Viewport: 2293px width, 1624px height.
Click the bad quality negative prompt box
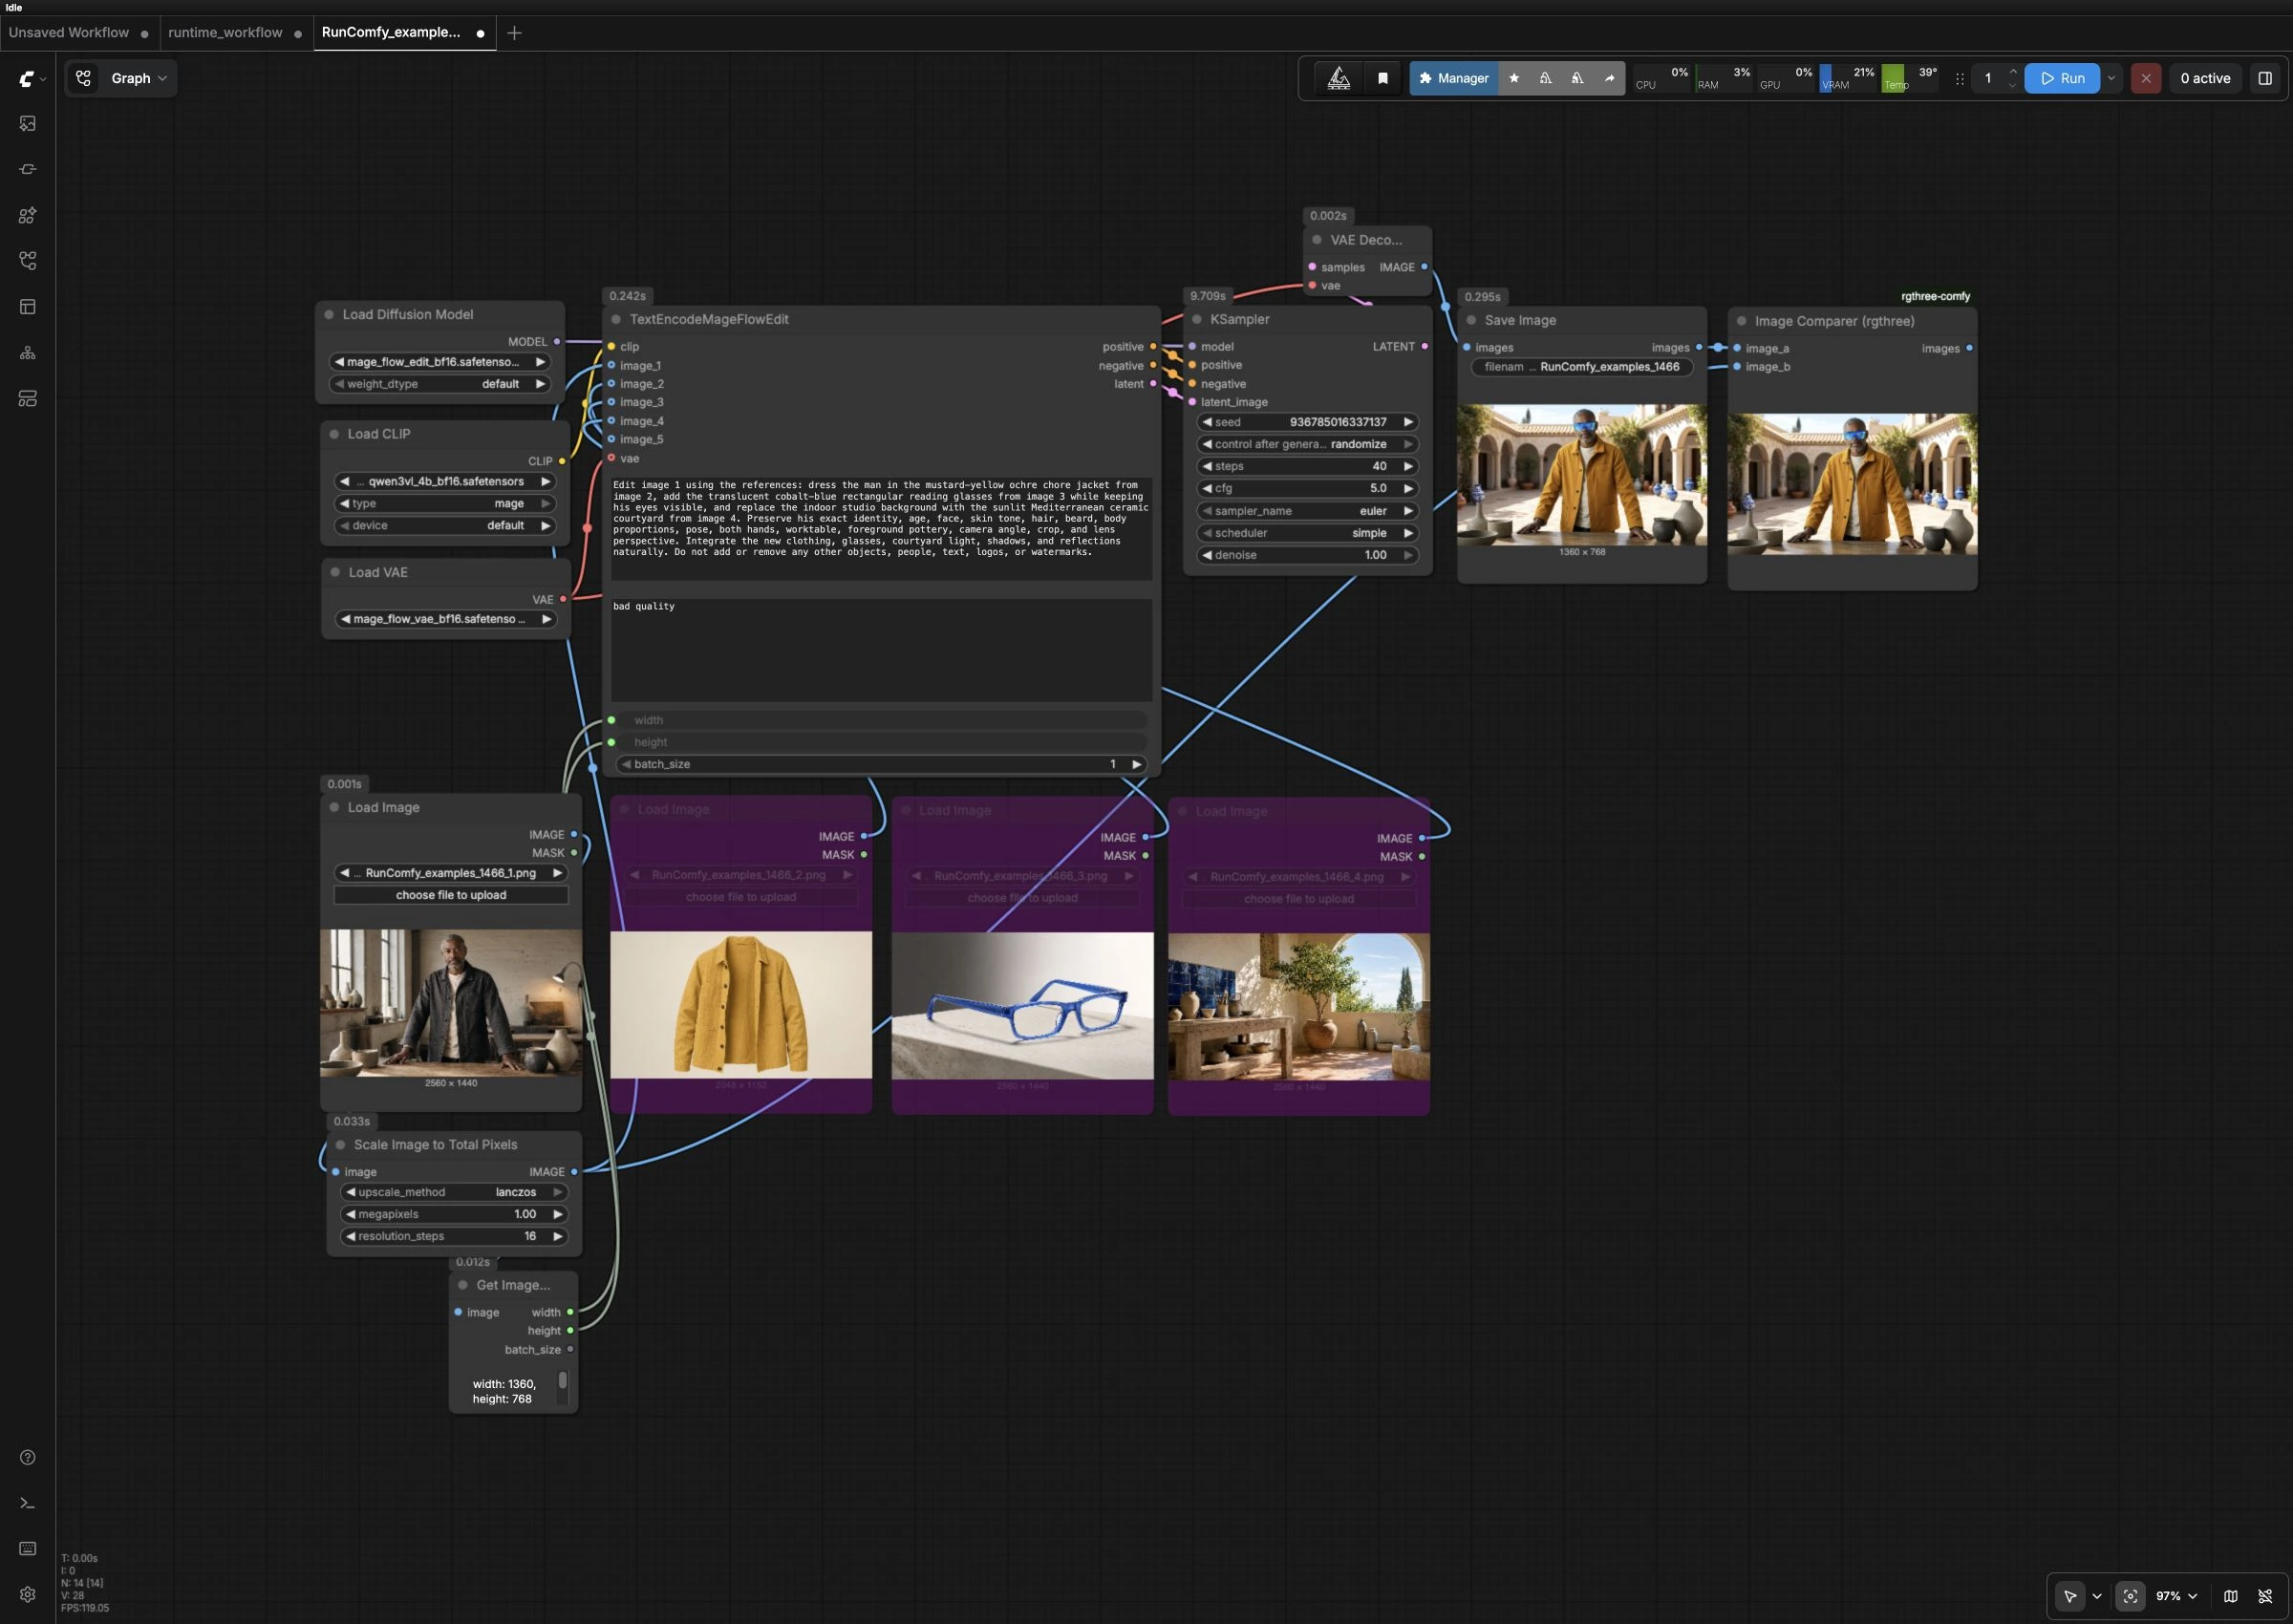pyautogui.click(x=881, y=650)
